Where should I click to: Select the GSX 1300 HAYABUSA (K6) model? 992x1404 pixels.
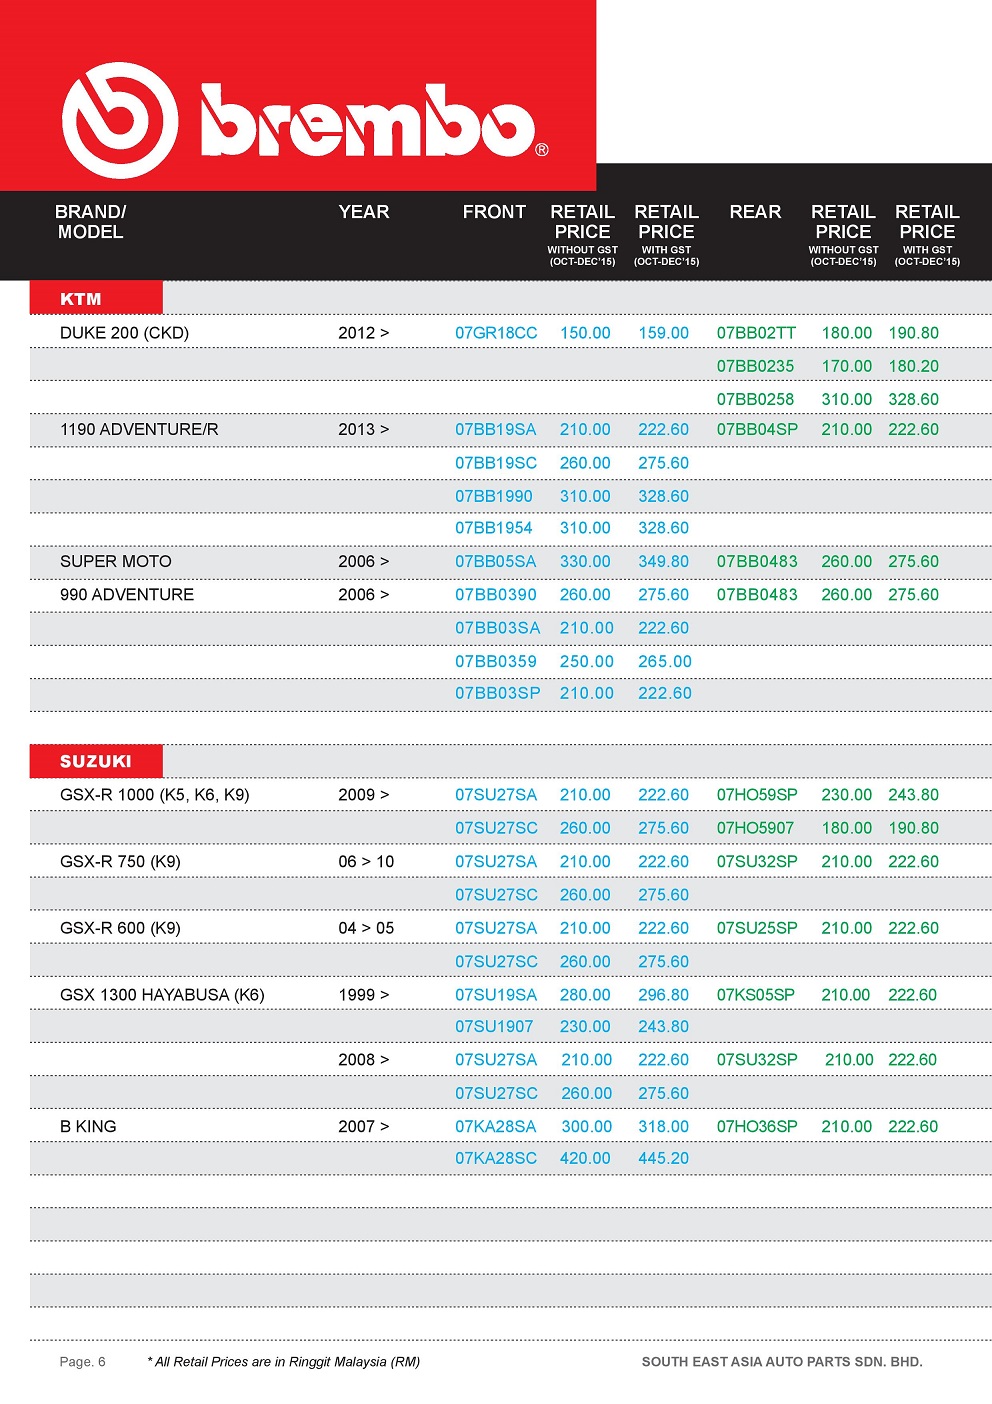162,995
